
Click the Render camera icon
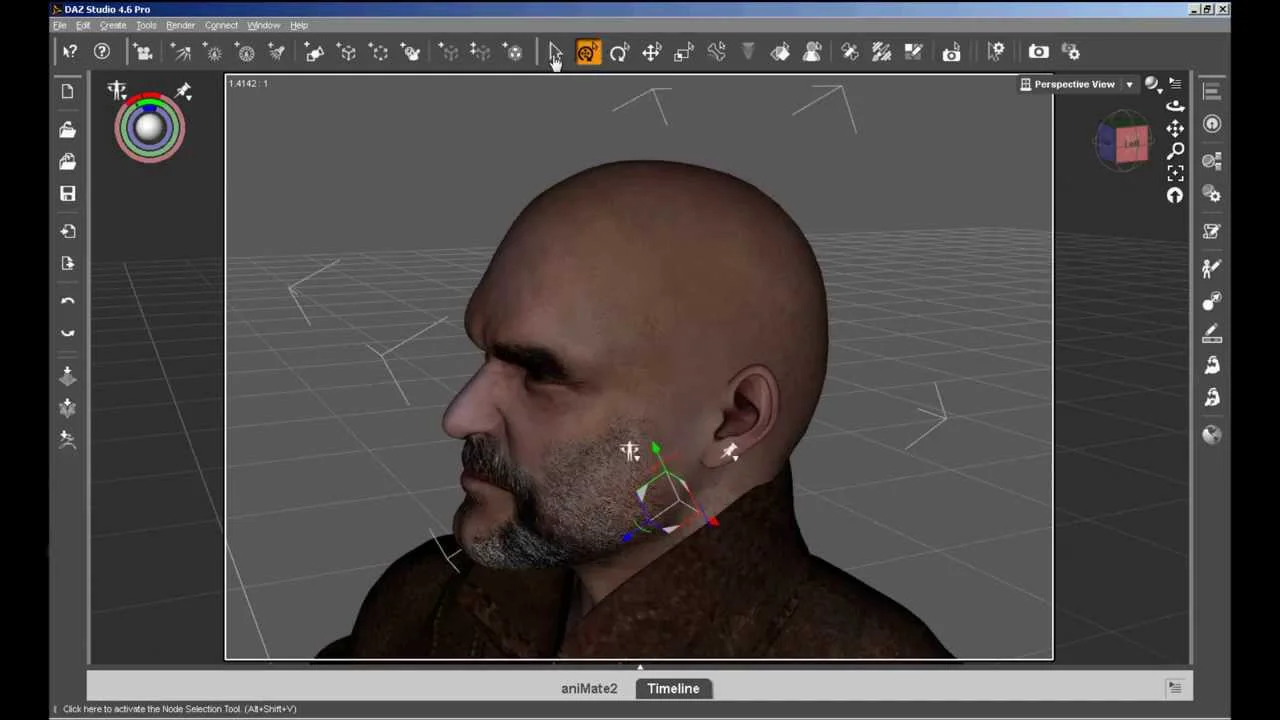tap(1038, 52)
